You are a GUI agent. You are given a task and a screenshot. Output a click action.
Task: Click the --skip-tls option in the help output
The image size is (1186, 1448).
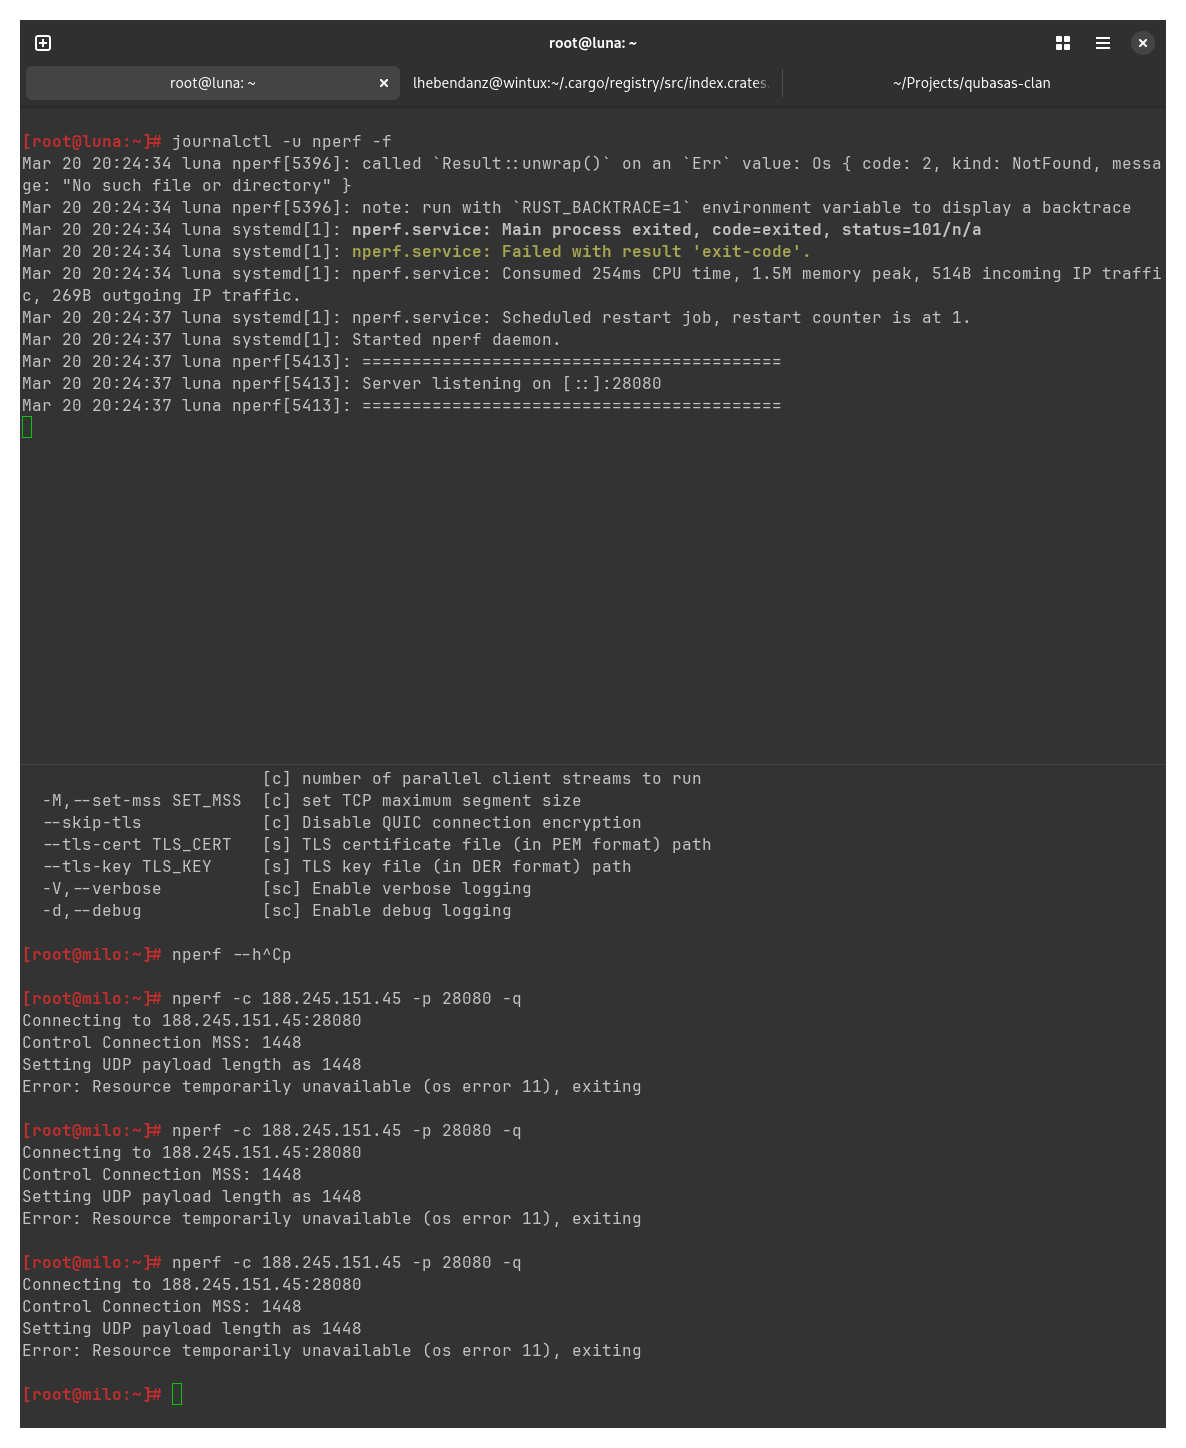tap(92, 823)
